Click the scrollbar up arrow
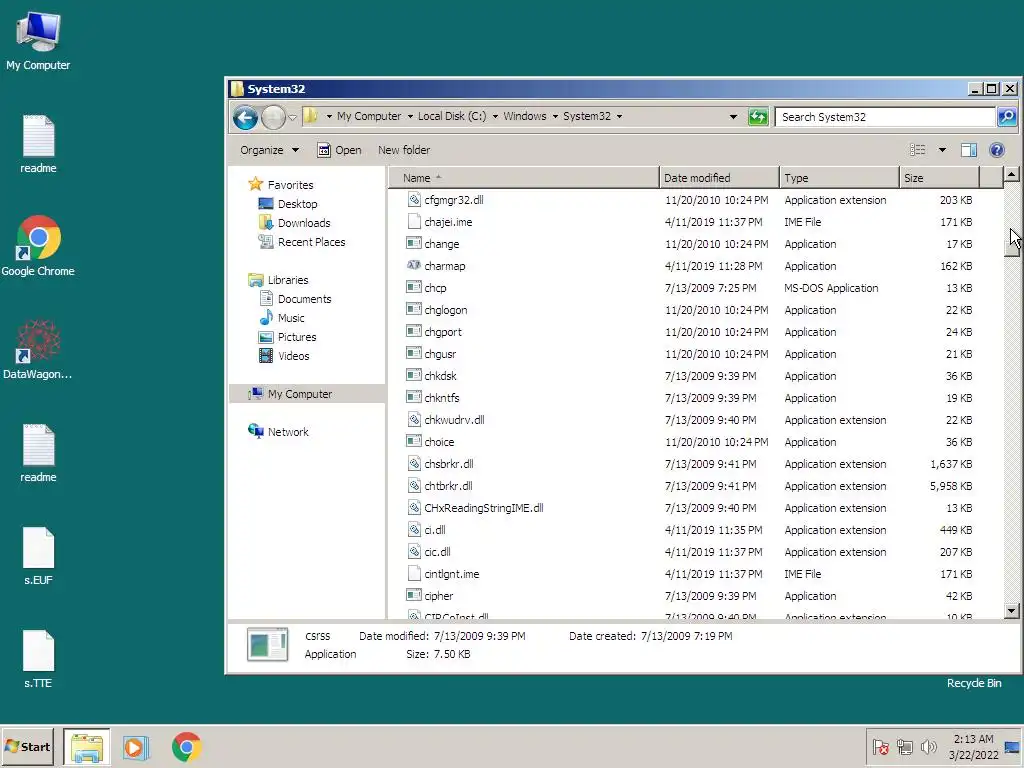This screenshot has width=1024, height=768. [1012, 174]
